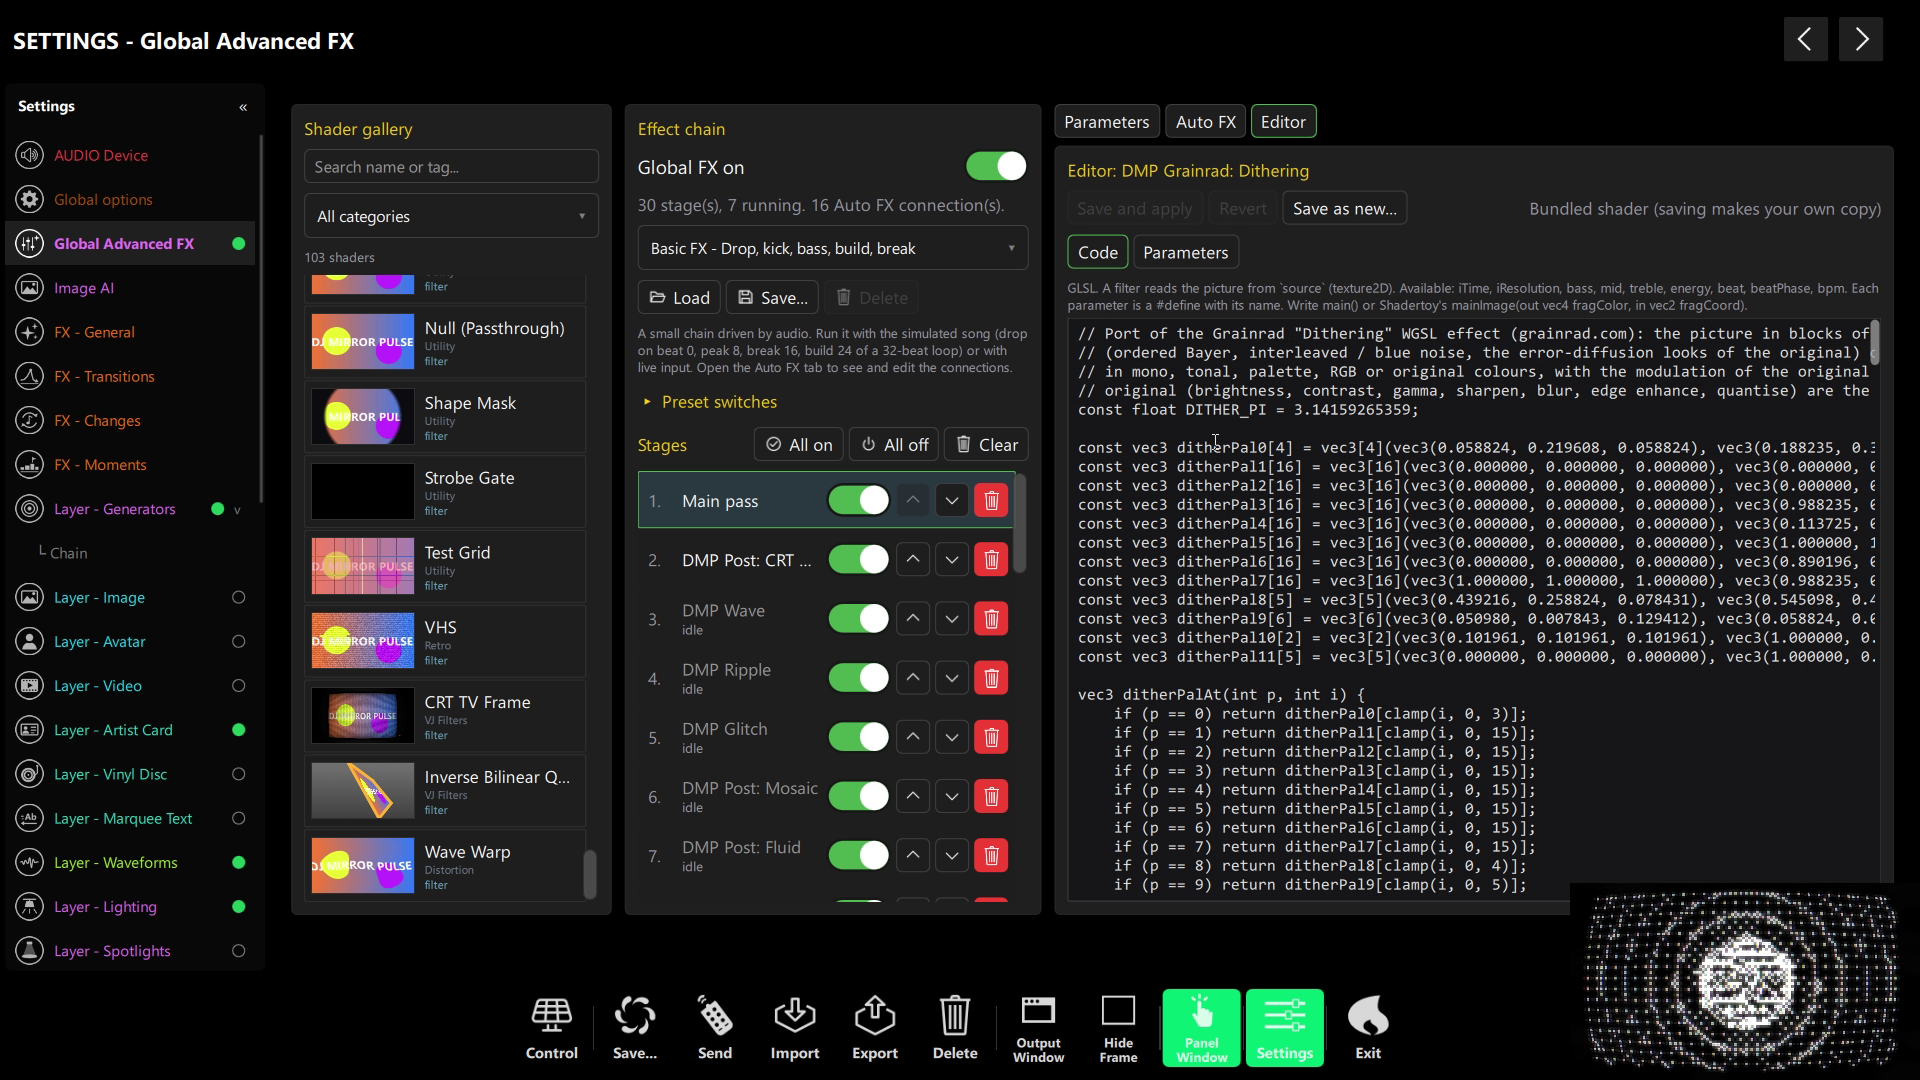Go to the previous settings page arrow
This screenshot has height=1080, width=1920.
[1805, 39]
